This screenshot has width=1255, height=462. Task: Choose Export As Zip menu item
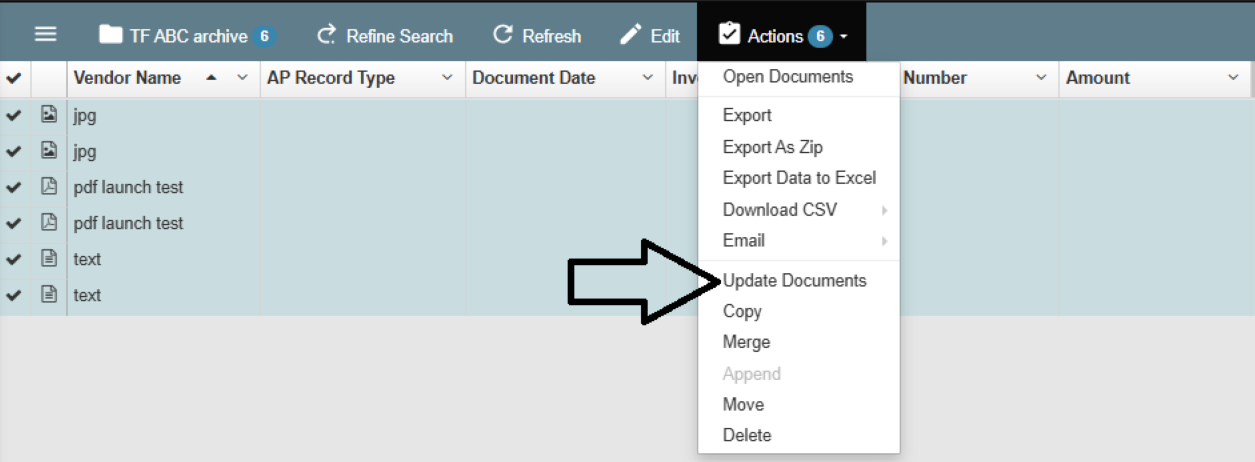pos(772,147)
